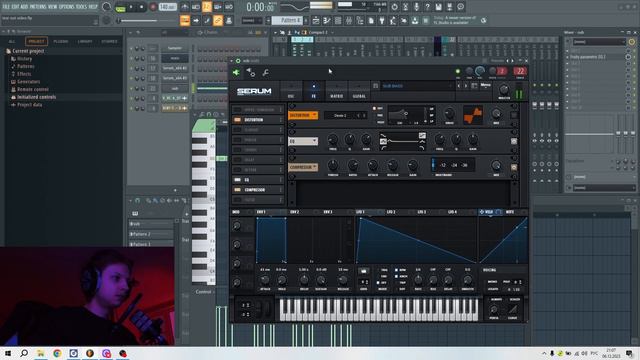Open the Serum Menu dropdown
The width and height of the screenshot is (640, 360).
pos(485,85)
